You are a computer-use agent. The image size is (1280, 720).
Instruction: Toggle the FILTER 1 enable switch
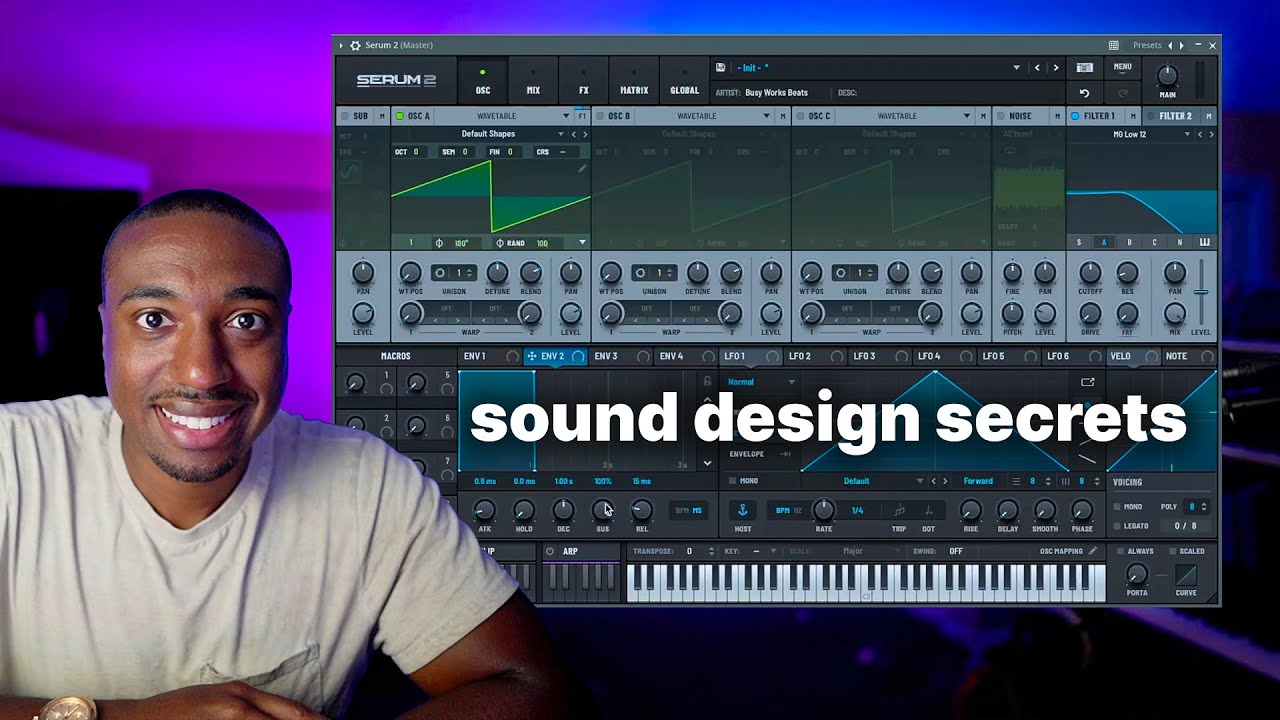(1075, 116)
